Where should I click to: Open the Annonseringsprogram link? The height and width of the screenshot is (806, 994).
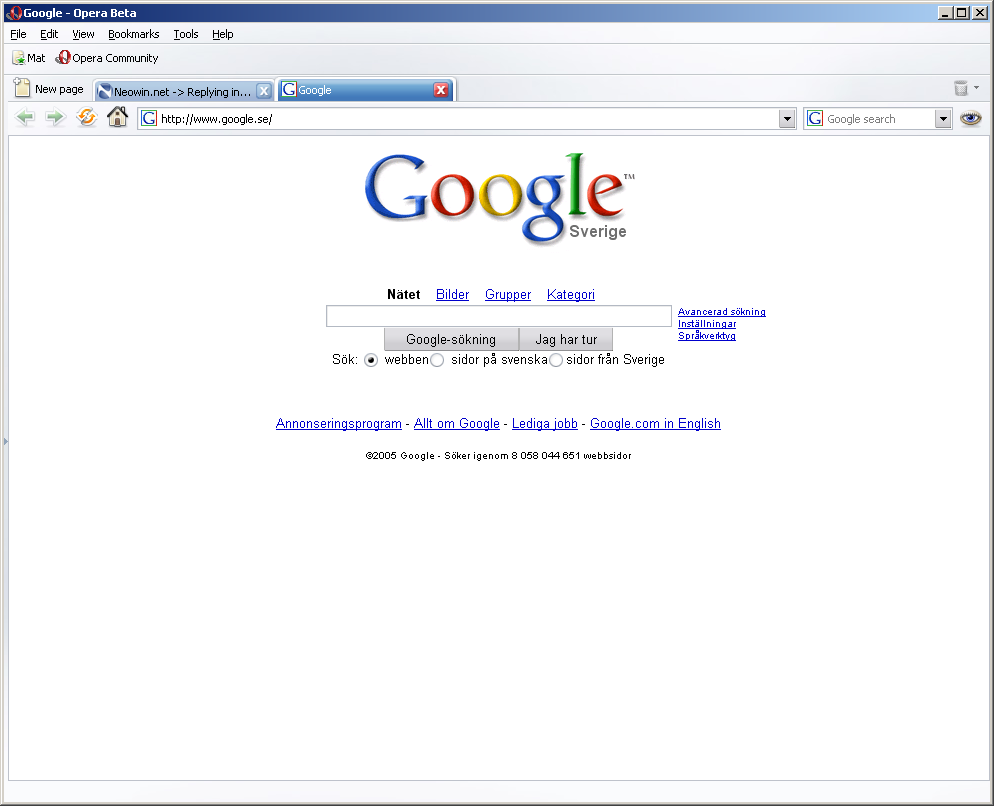tap(339, 424)
